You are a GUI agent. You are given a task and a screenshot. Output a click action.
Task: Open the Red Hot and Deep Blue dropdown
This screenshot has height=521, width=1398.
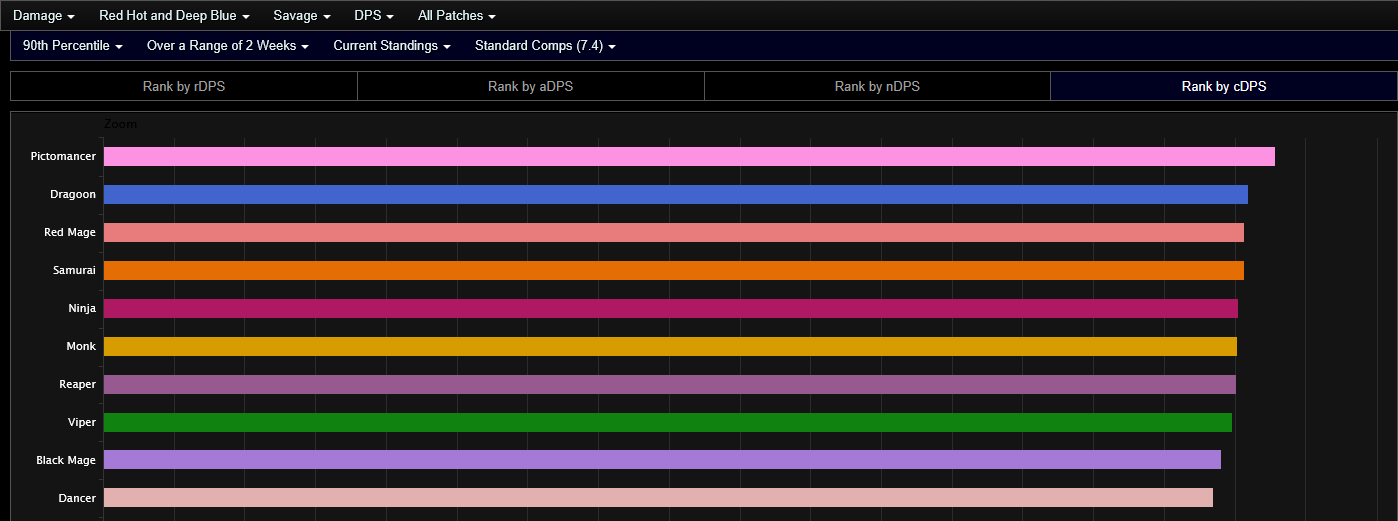pyautogui.click(x=174, y=16)
